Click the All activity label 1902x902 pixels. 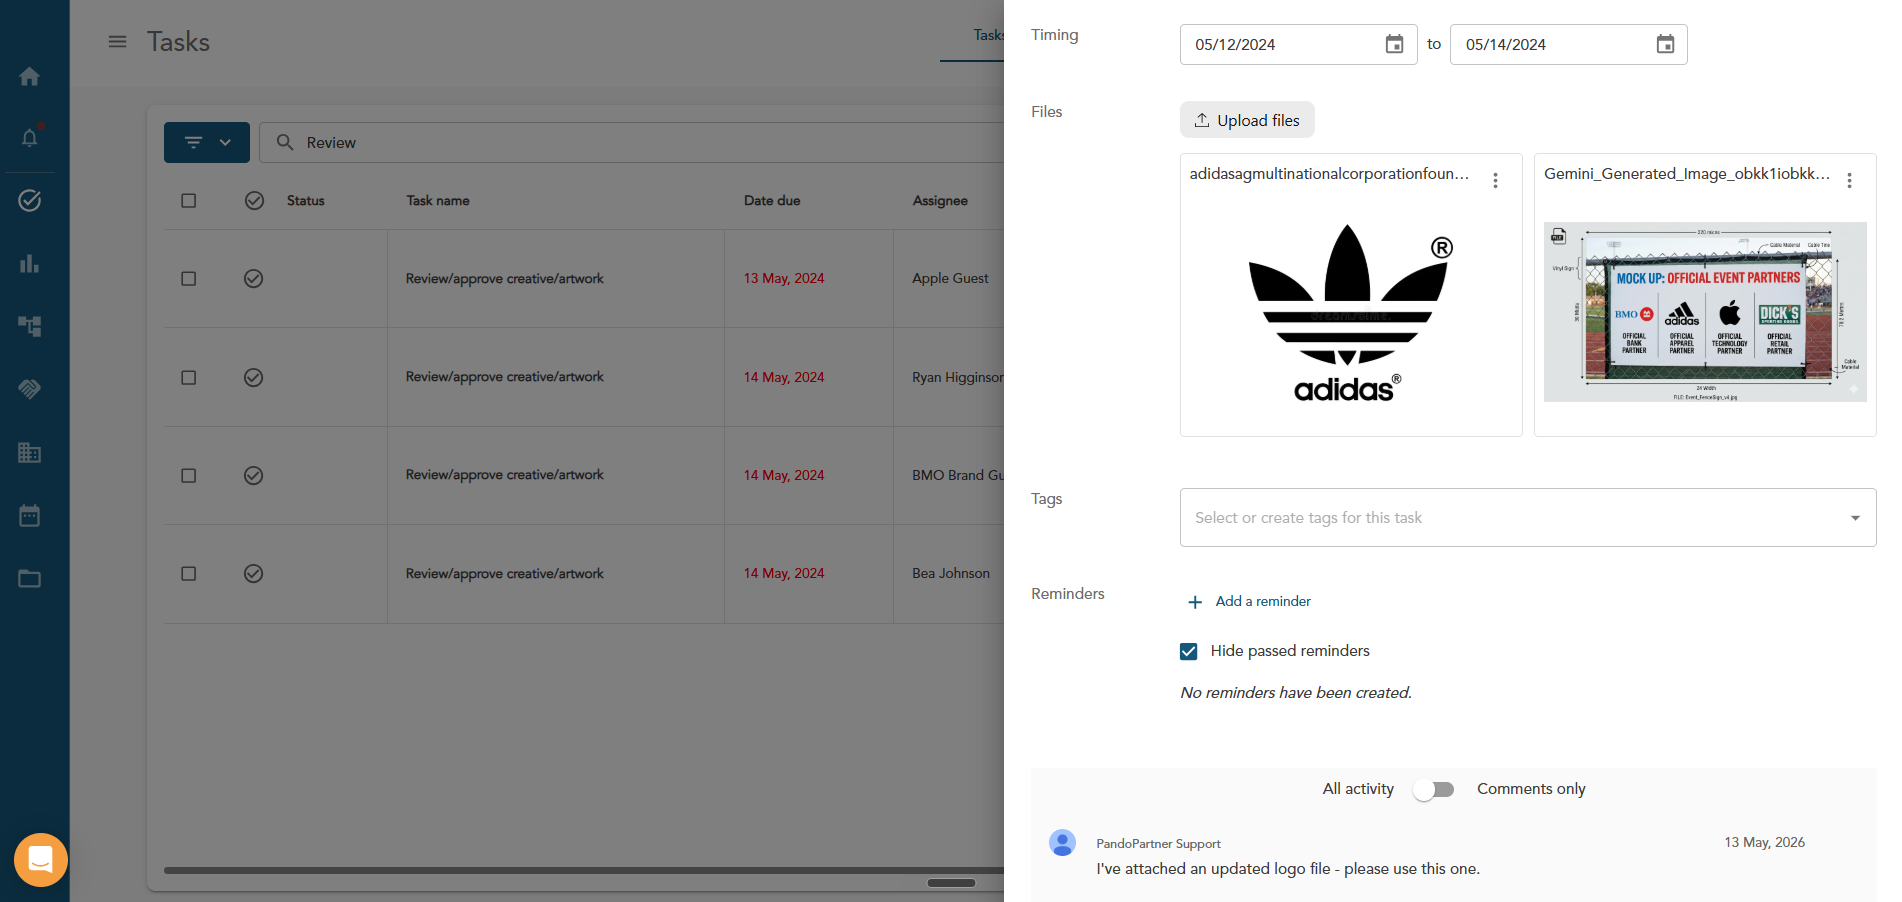coord(1358,789)
